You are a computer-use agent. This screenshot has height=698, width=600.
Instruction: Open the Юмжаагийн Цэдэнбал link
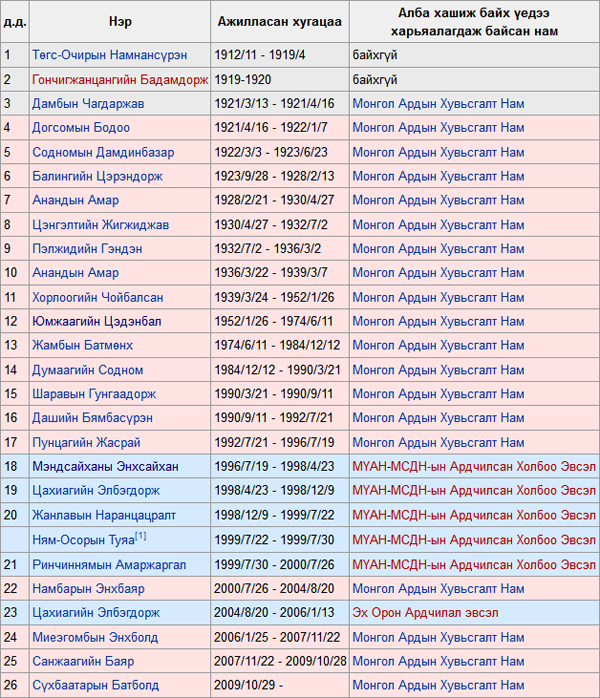97,321
